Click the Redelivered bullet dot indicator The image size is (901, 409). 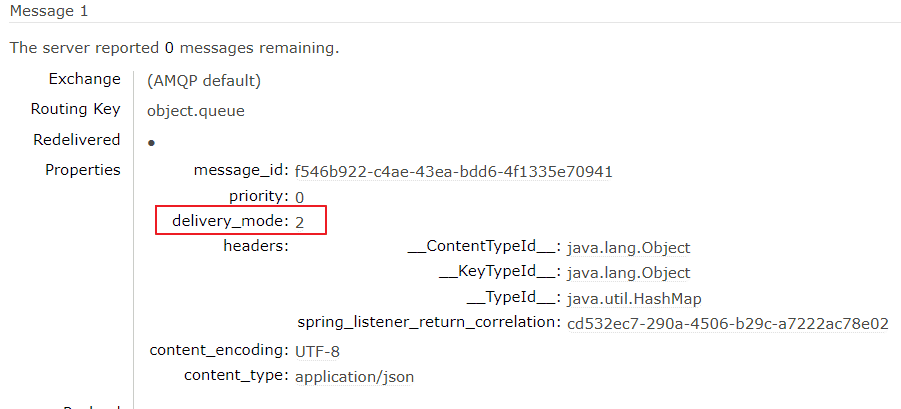click(x=151, y=143)
